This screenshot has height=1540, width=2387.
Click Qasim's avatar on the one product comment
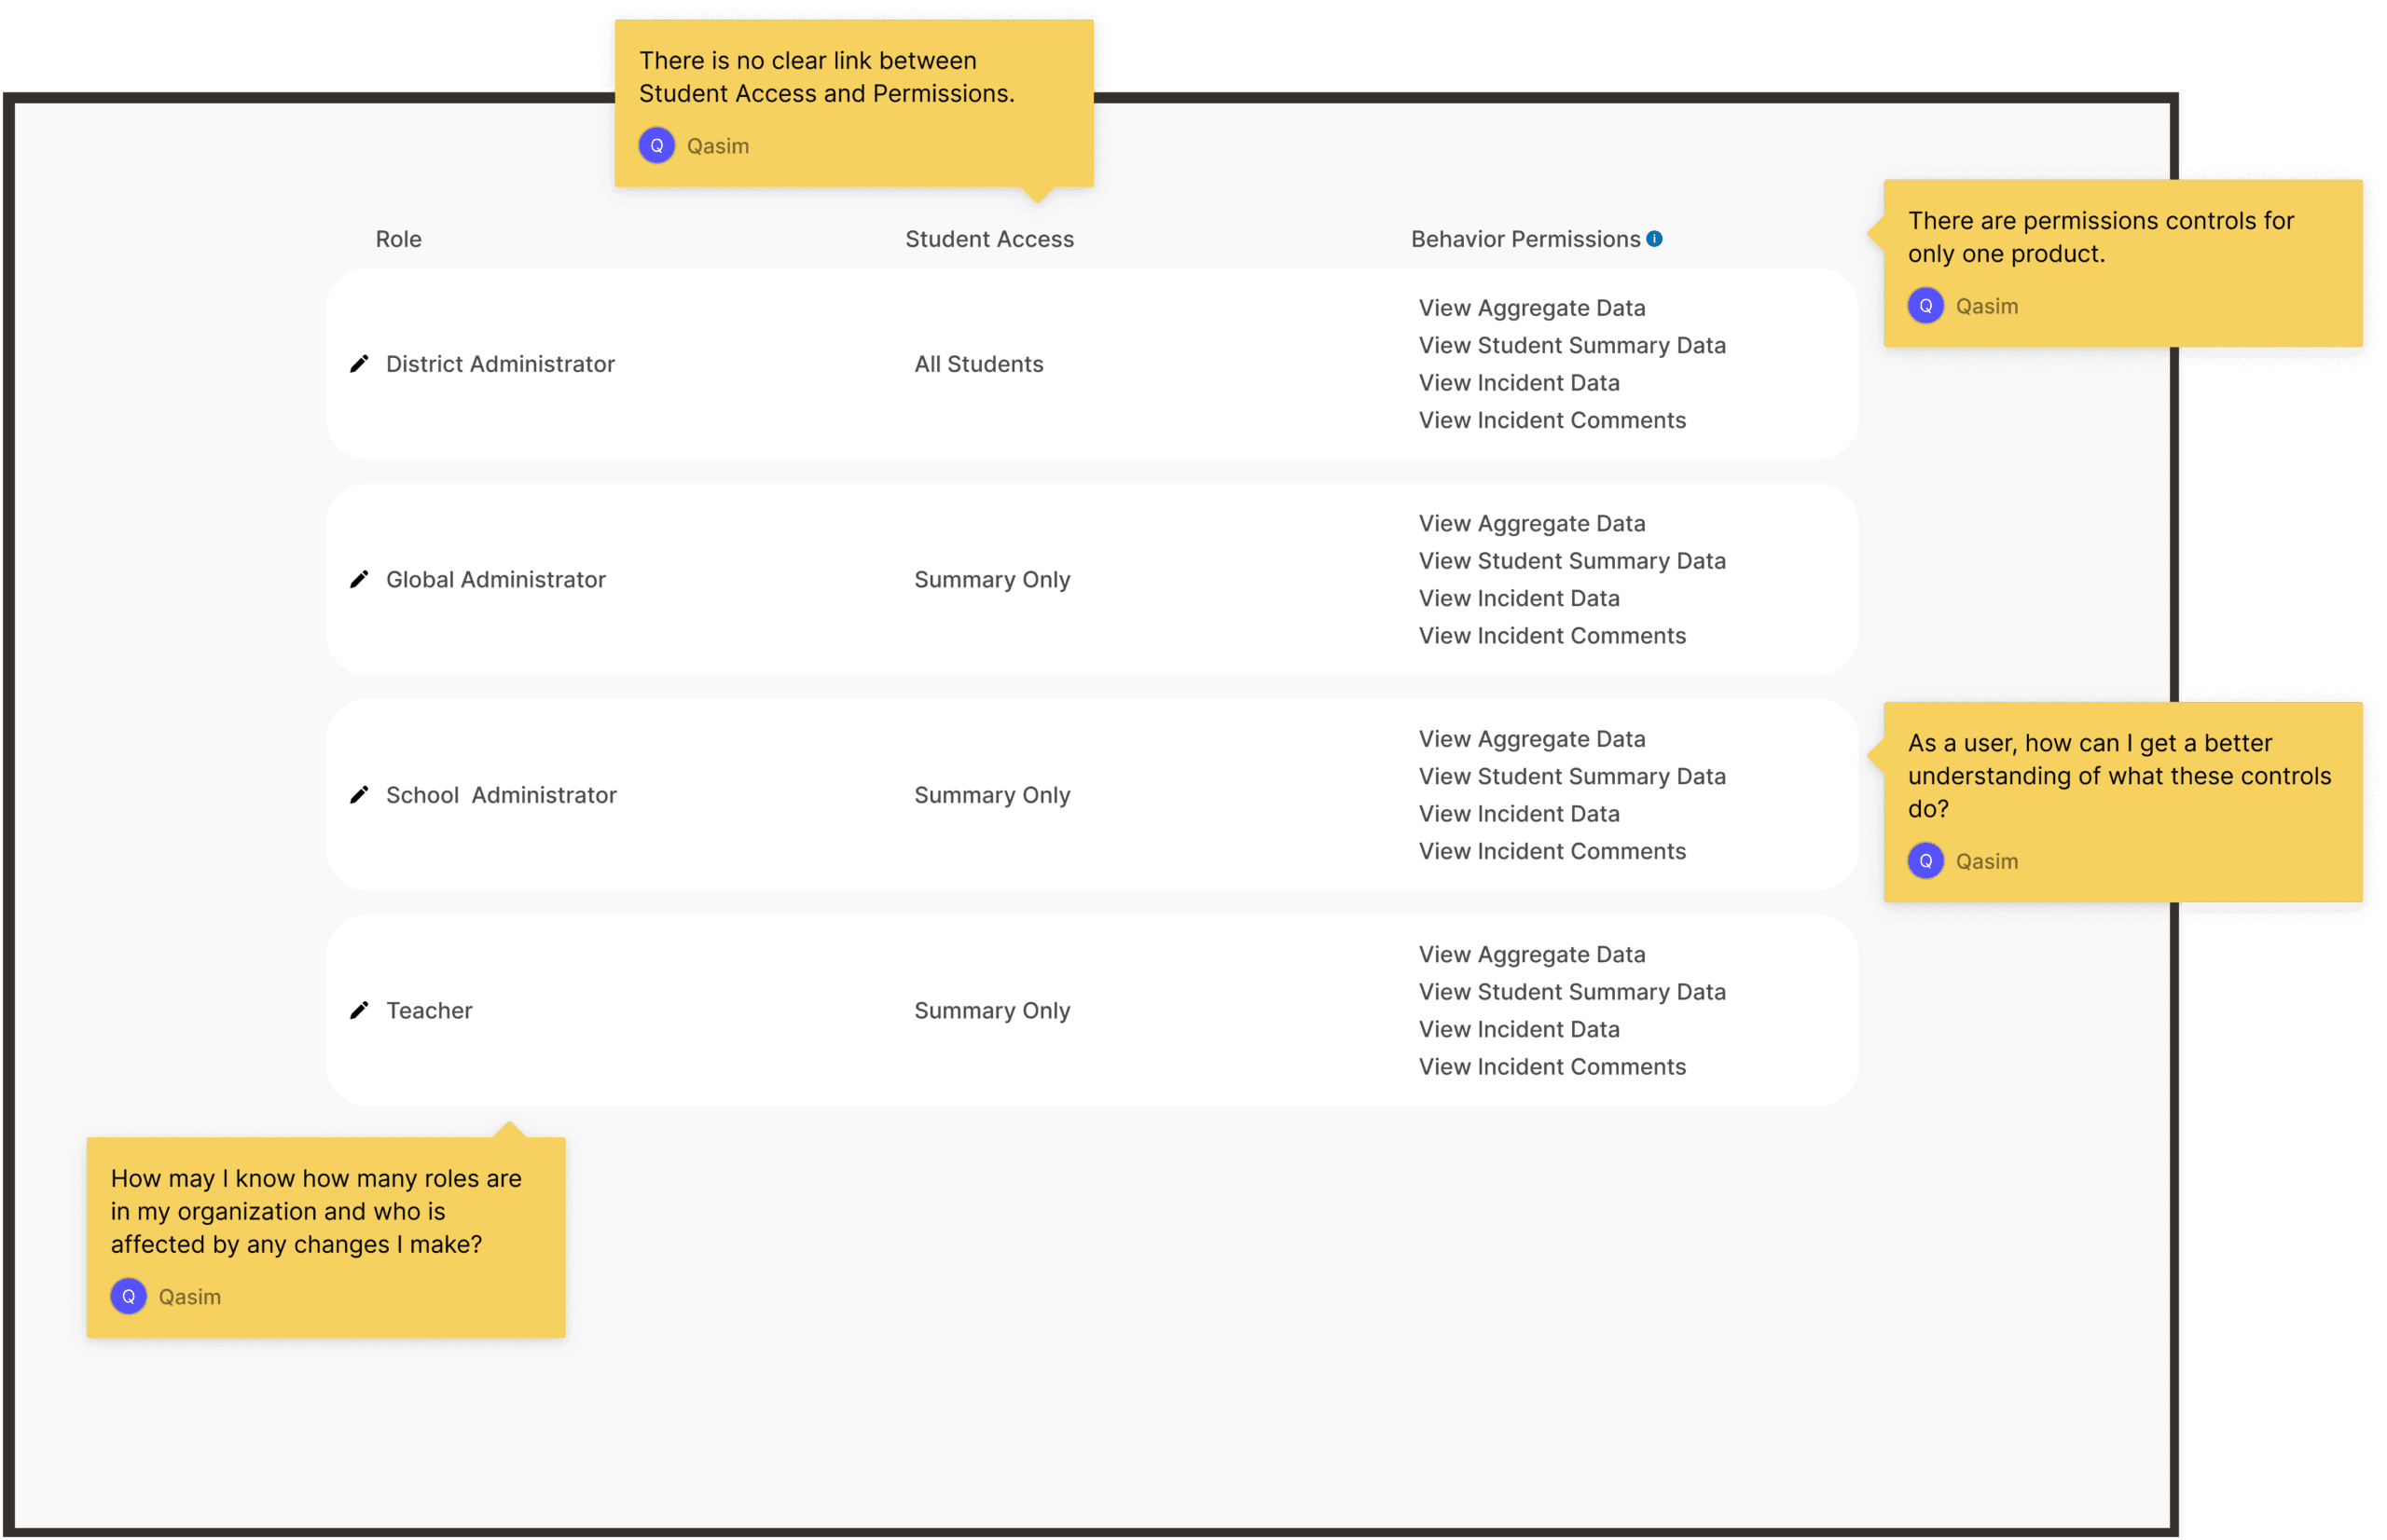1926,306
